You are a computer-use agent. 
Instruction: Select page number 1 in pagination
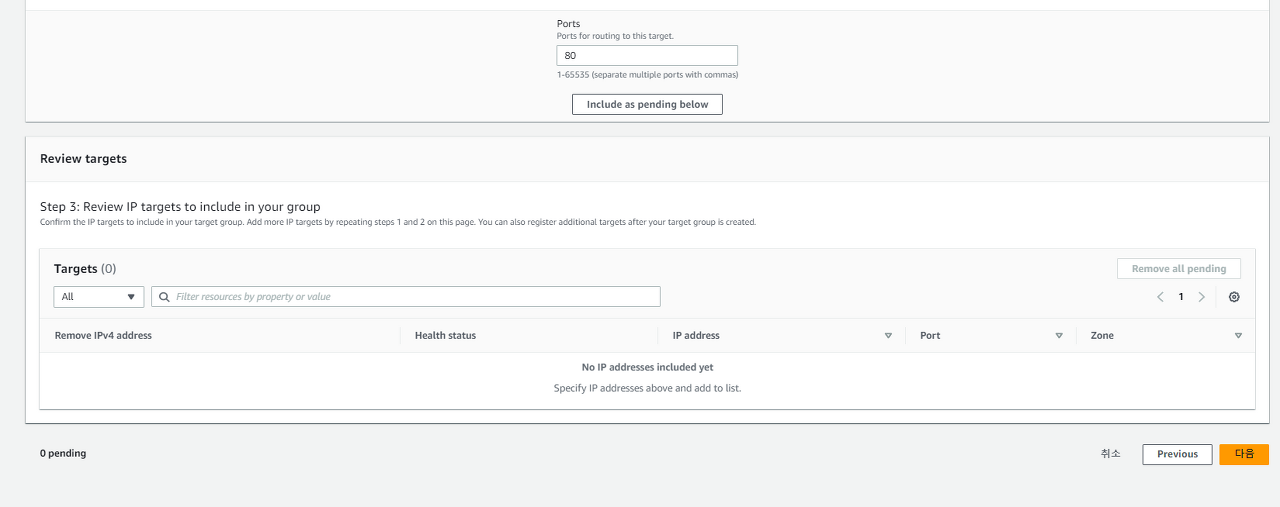tap(1181, 297)
